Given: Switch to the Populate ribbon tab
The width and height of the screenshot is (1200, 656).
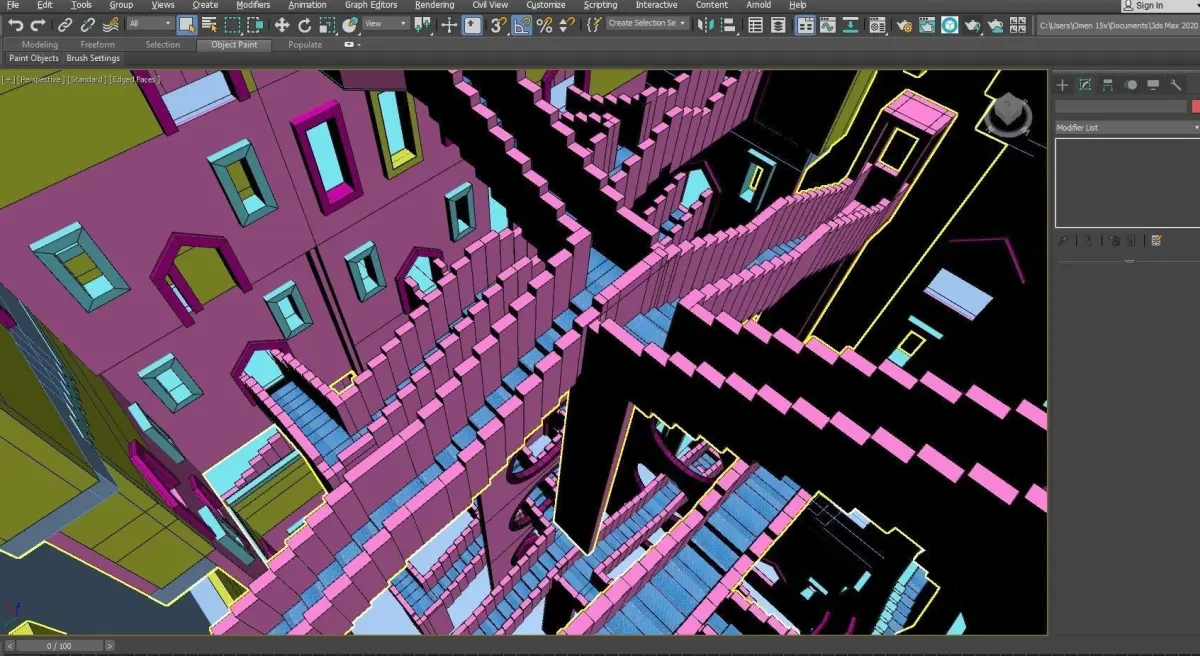Looking at the screenshot, I should pos(305,45).
